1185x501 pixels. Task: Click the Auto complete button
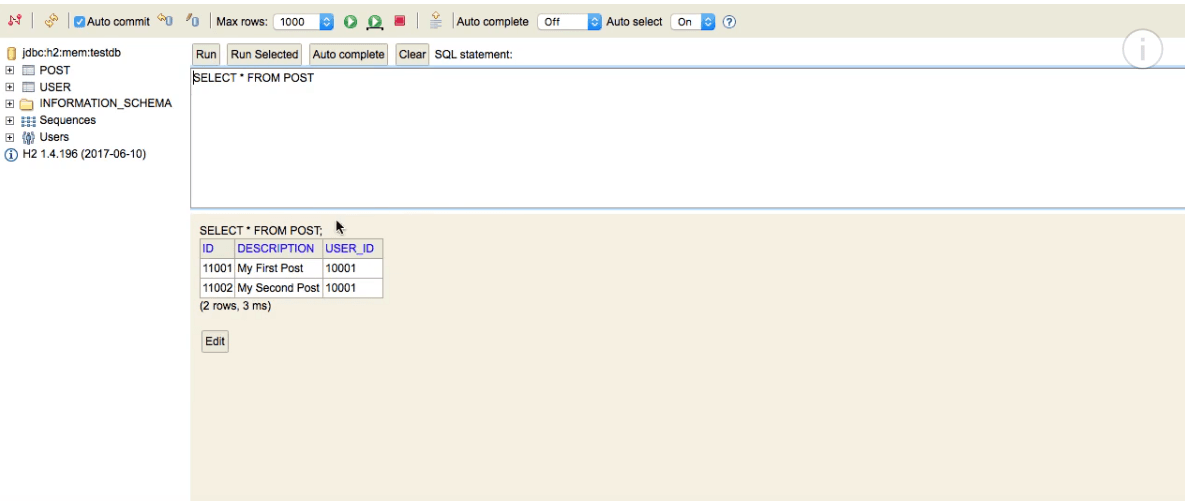[348, 54]
